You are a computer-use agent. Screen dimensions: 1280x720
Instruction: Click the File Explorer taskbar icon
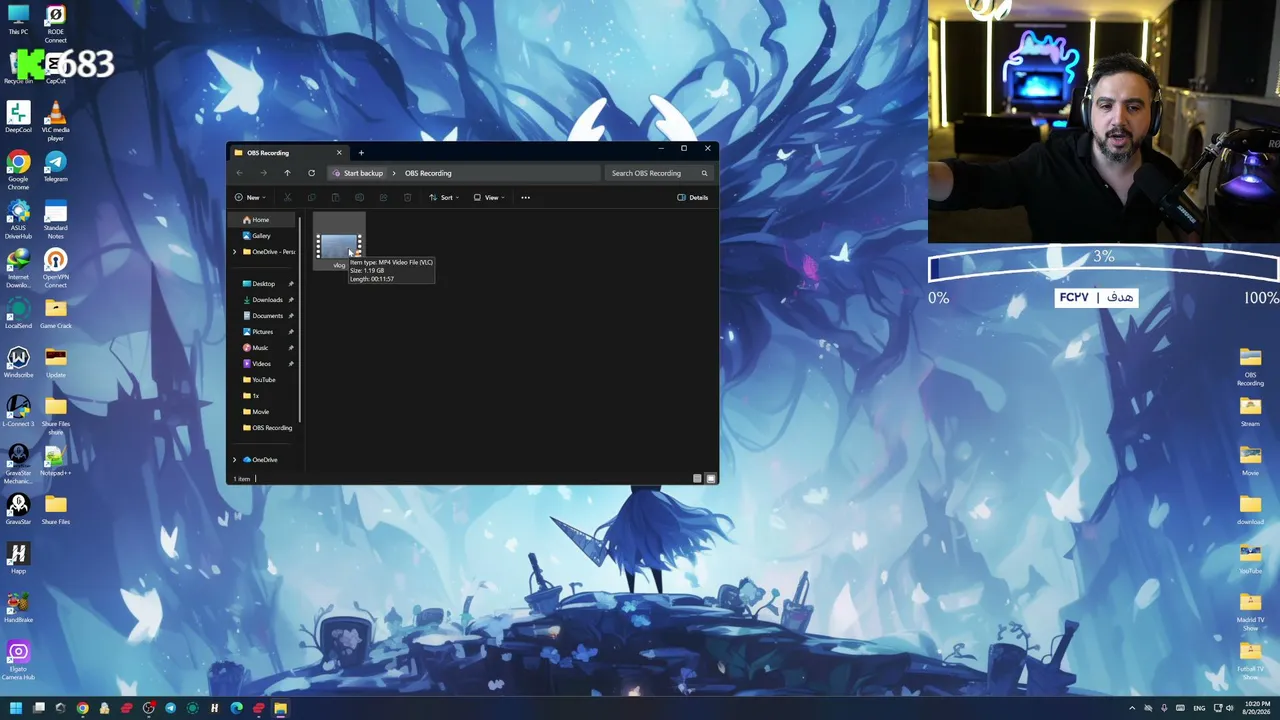tap(280, 708)
